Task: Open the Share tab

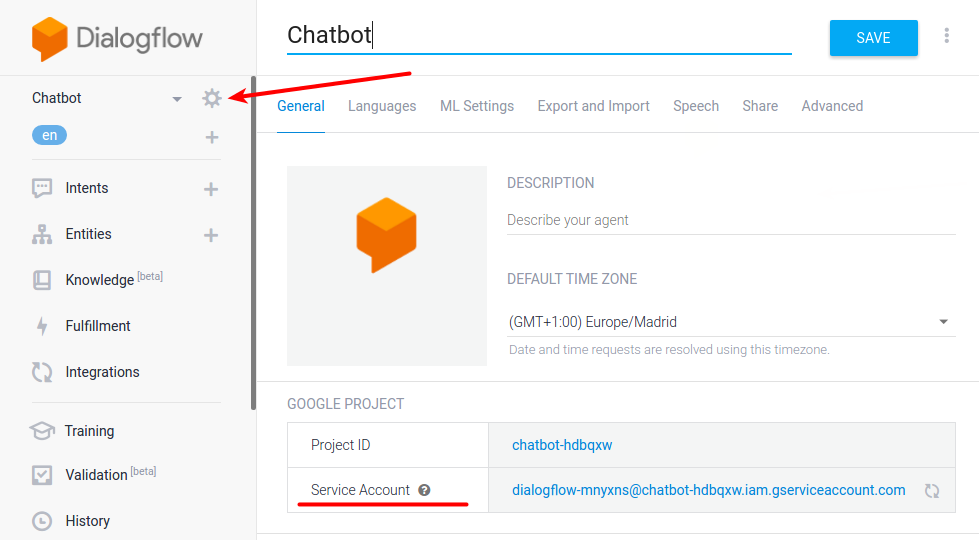Action: coord(760,106)
